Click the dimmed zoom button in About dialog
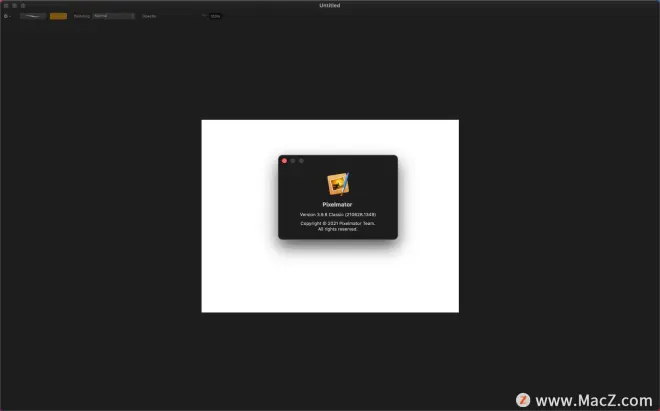660x411 pixels. point(301,161)
